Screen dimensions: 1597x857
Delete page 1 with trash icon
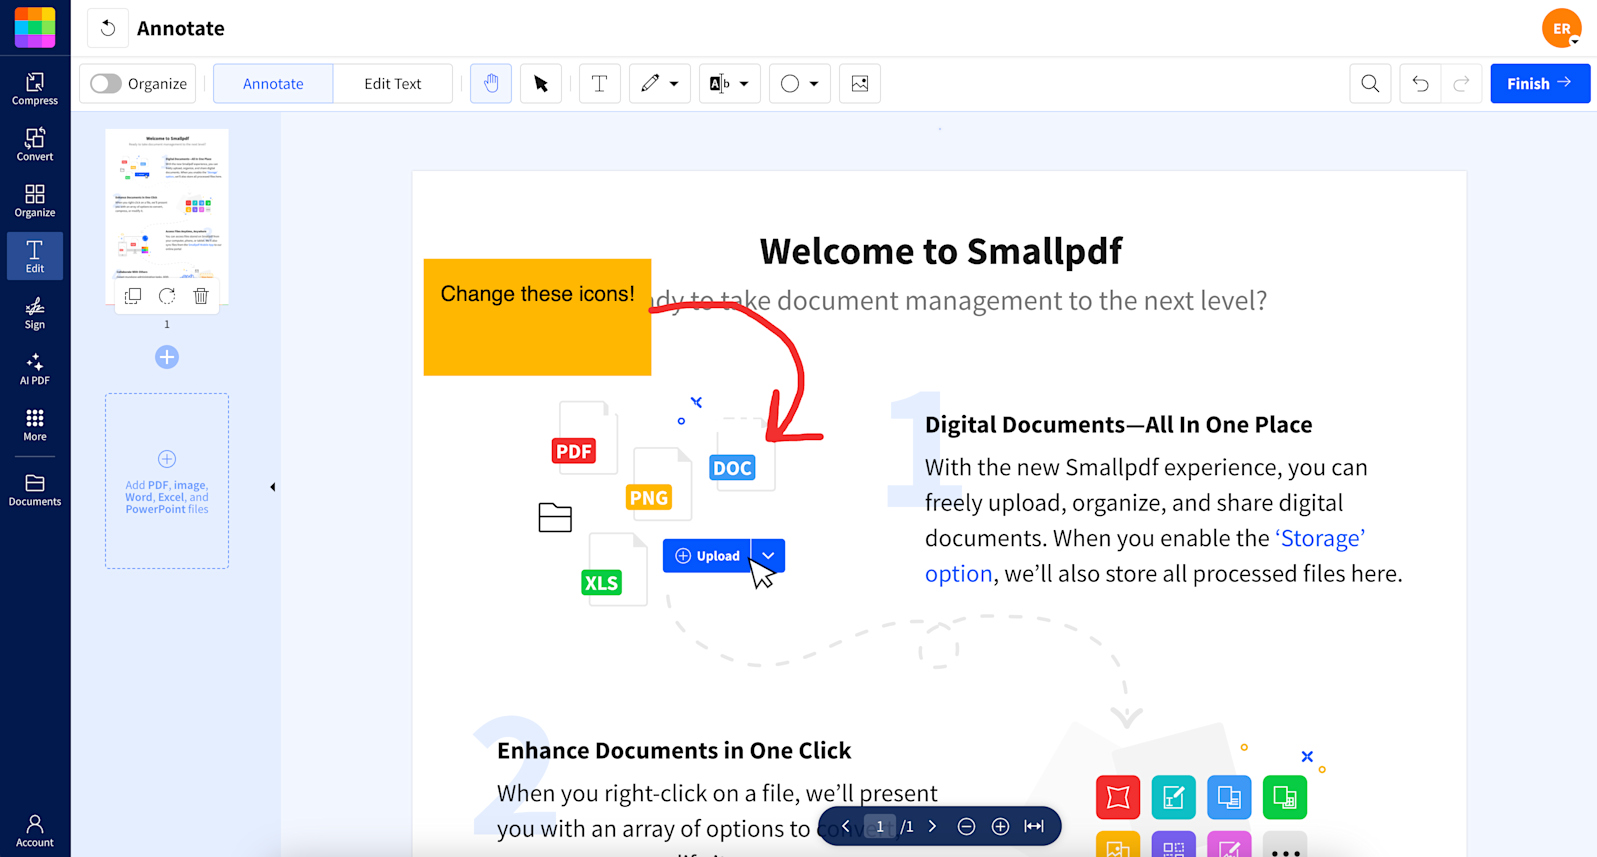pos(201,296)
